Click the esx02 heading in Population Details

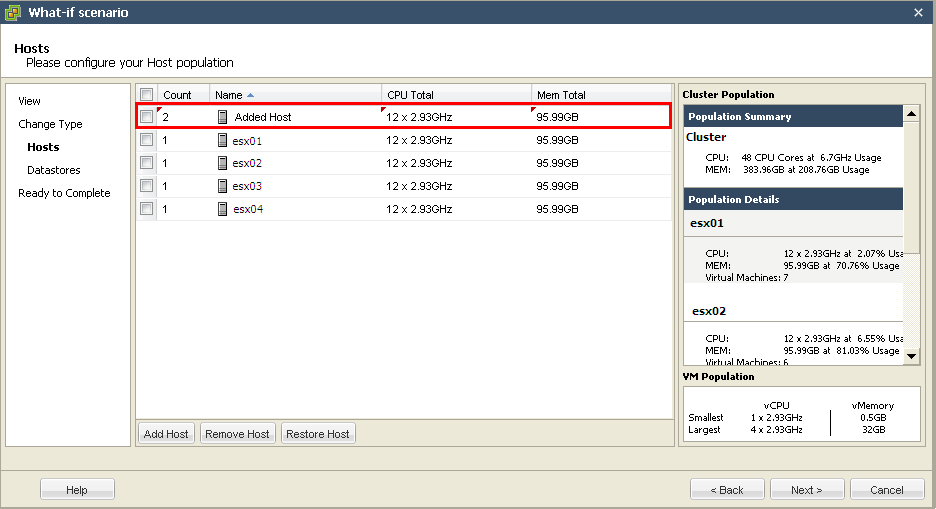coord(709,311)
